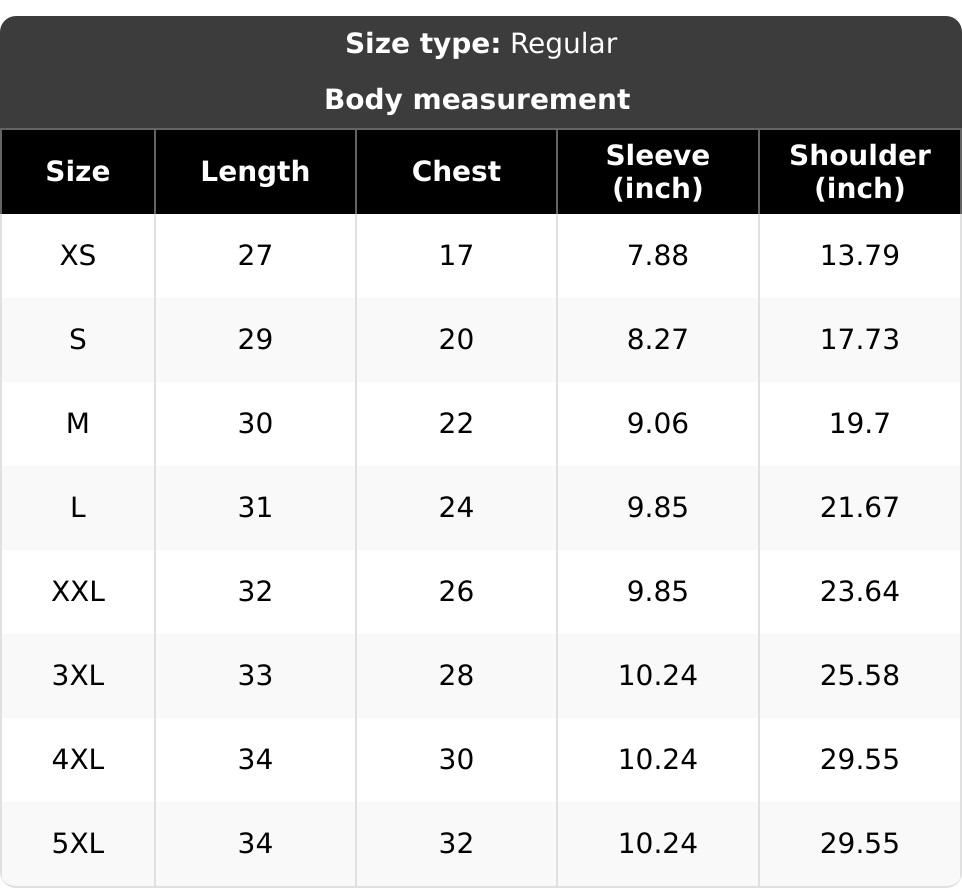962x888 pixels.
Task: Click the Sleeve (inch) column header
Action: click(658, 171)
